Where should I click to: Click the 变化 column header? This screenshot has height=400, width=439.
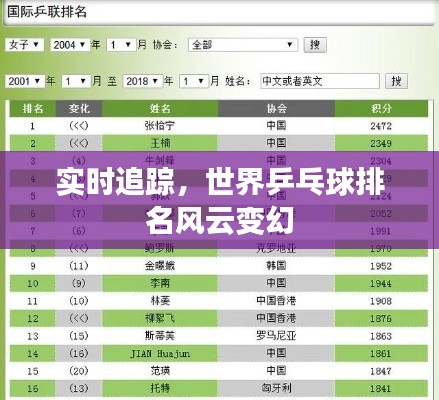coord(79,108)
